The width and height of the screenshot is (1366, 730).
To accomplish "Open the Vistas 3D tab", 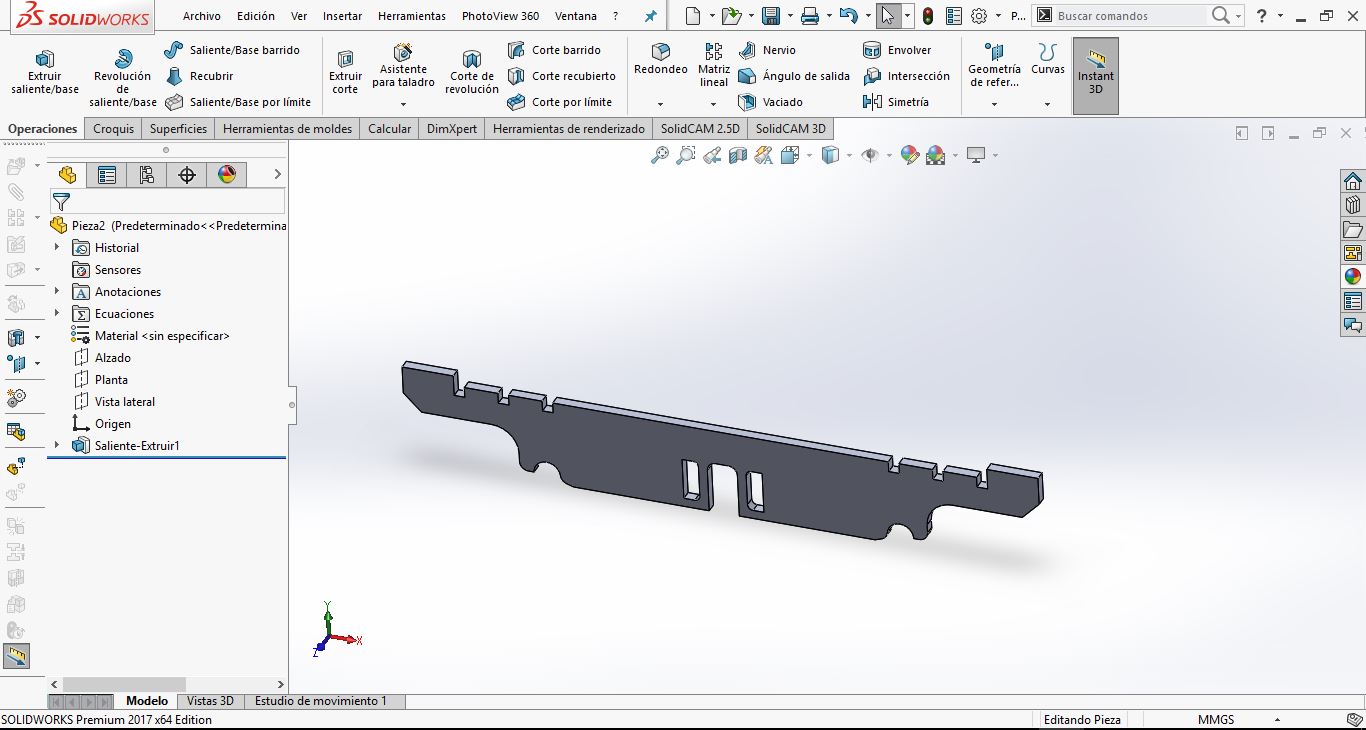I will pos(210,701).
